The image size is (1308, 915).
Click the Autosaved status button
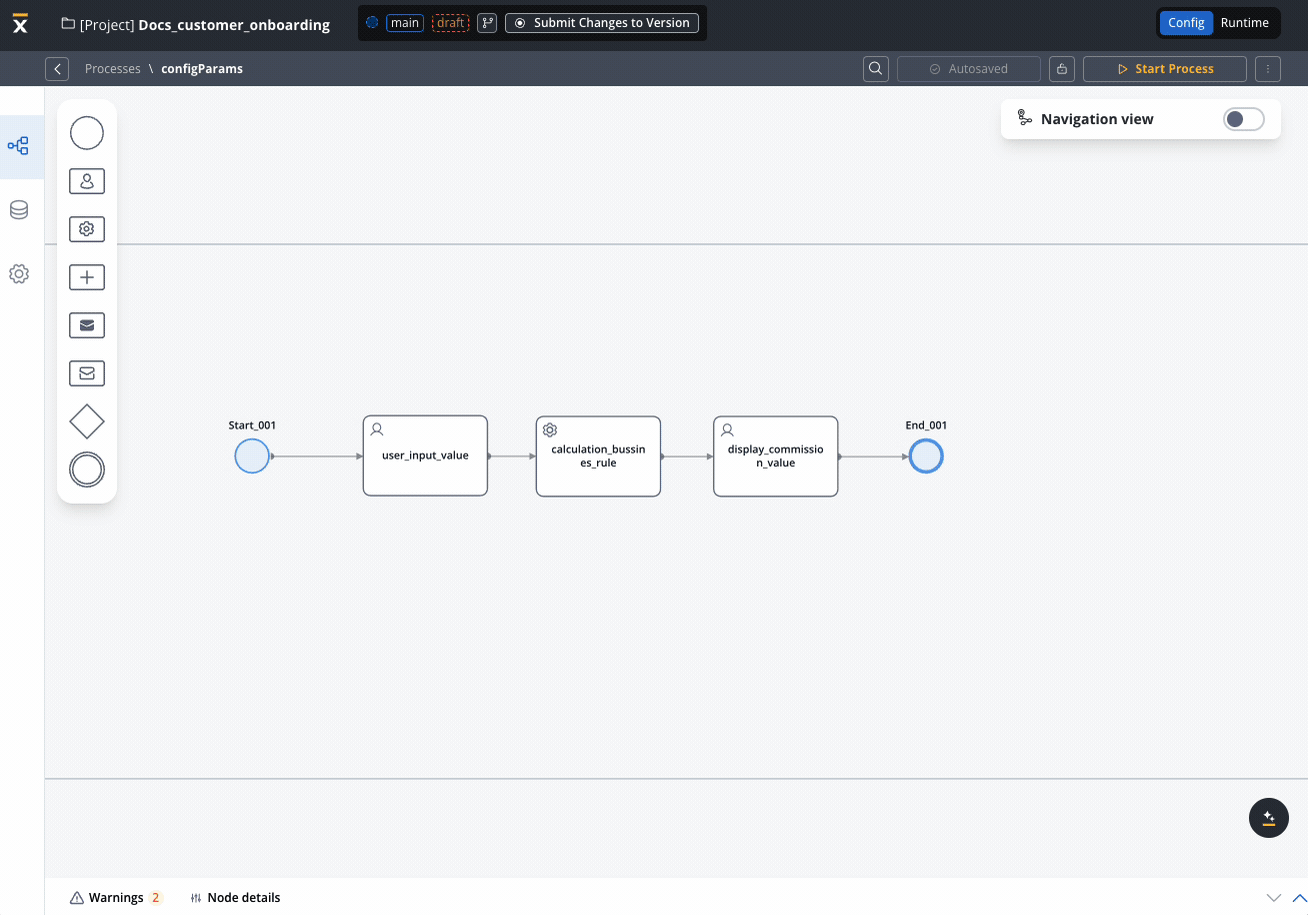click(x=969, y=69)
